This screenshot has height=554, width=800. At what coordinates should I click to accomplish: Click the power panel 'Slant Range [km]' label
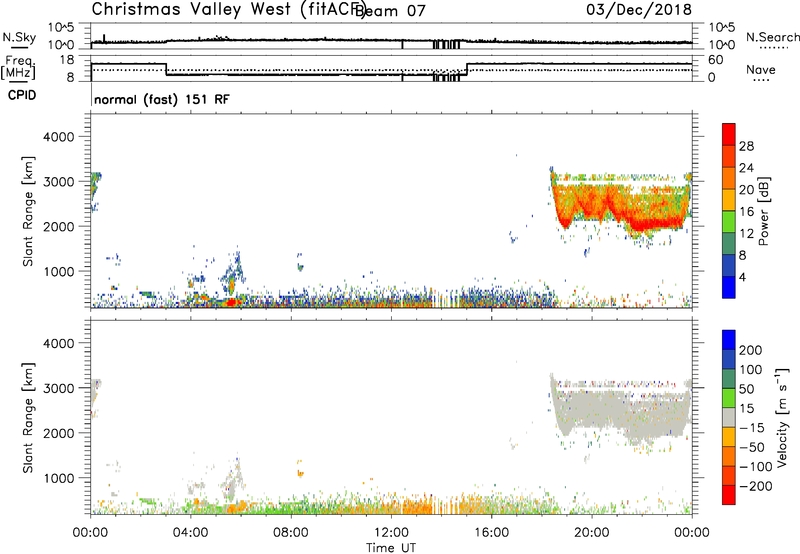(28, 211)
